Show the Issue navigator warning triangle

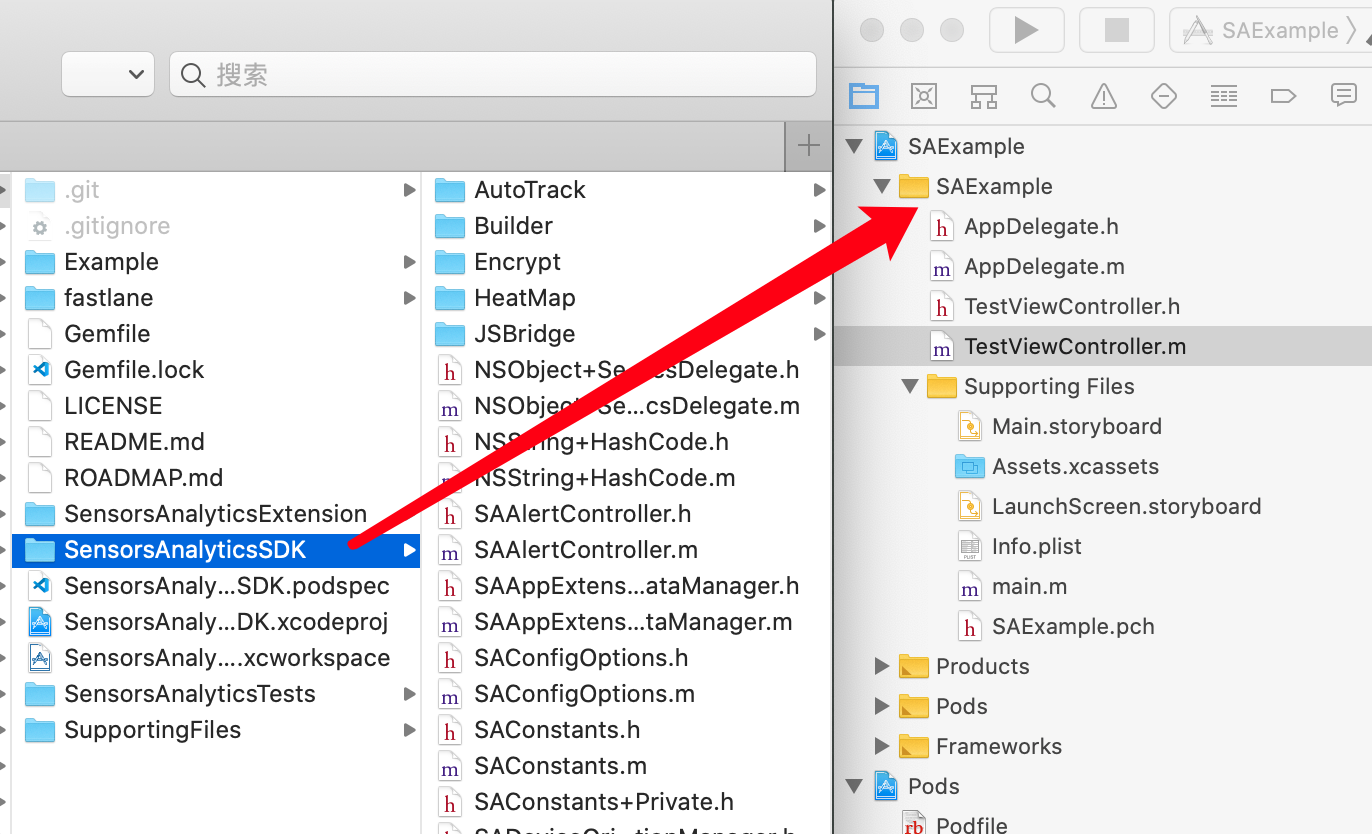(1103, 96)
